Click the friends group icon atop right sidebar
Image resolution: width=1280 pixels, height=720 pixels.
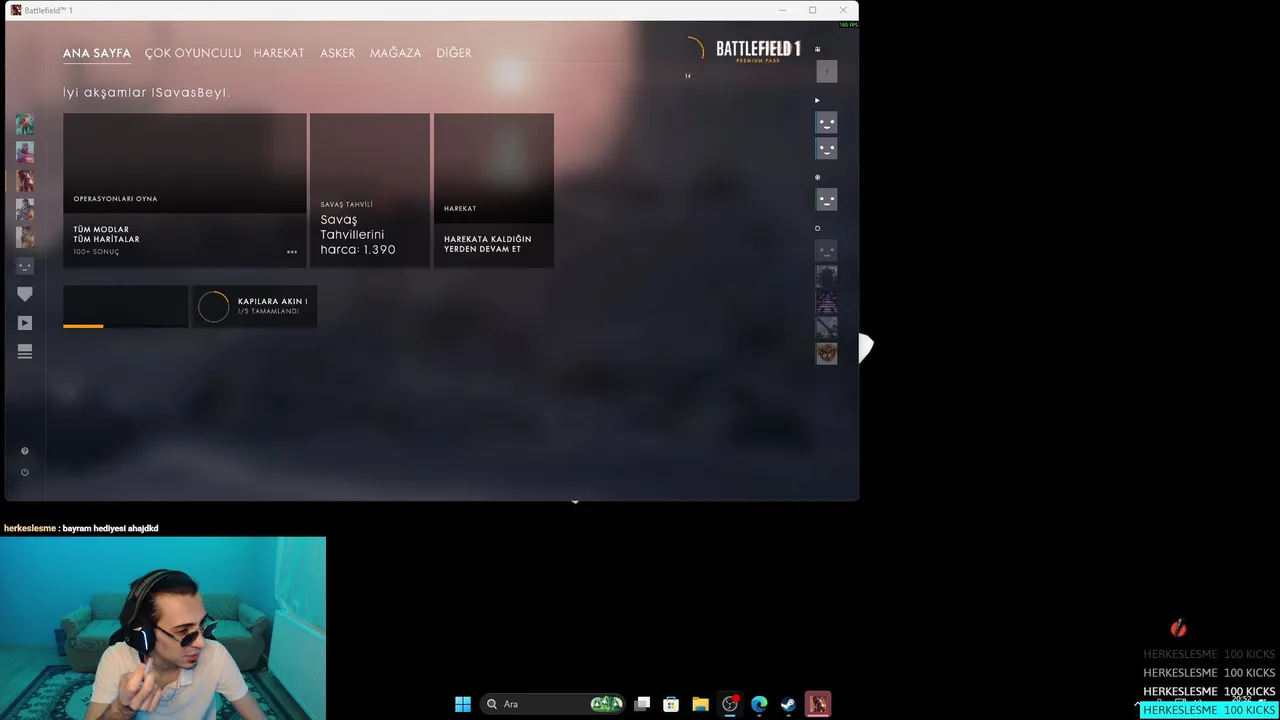pos(817,49)
